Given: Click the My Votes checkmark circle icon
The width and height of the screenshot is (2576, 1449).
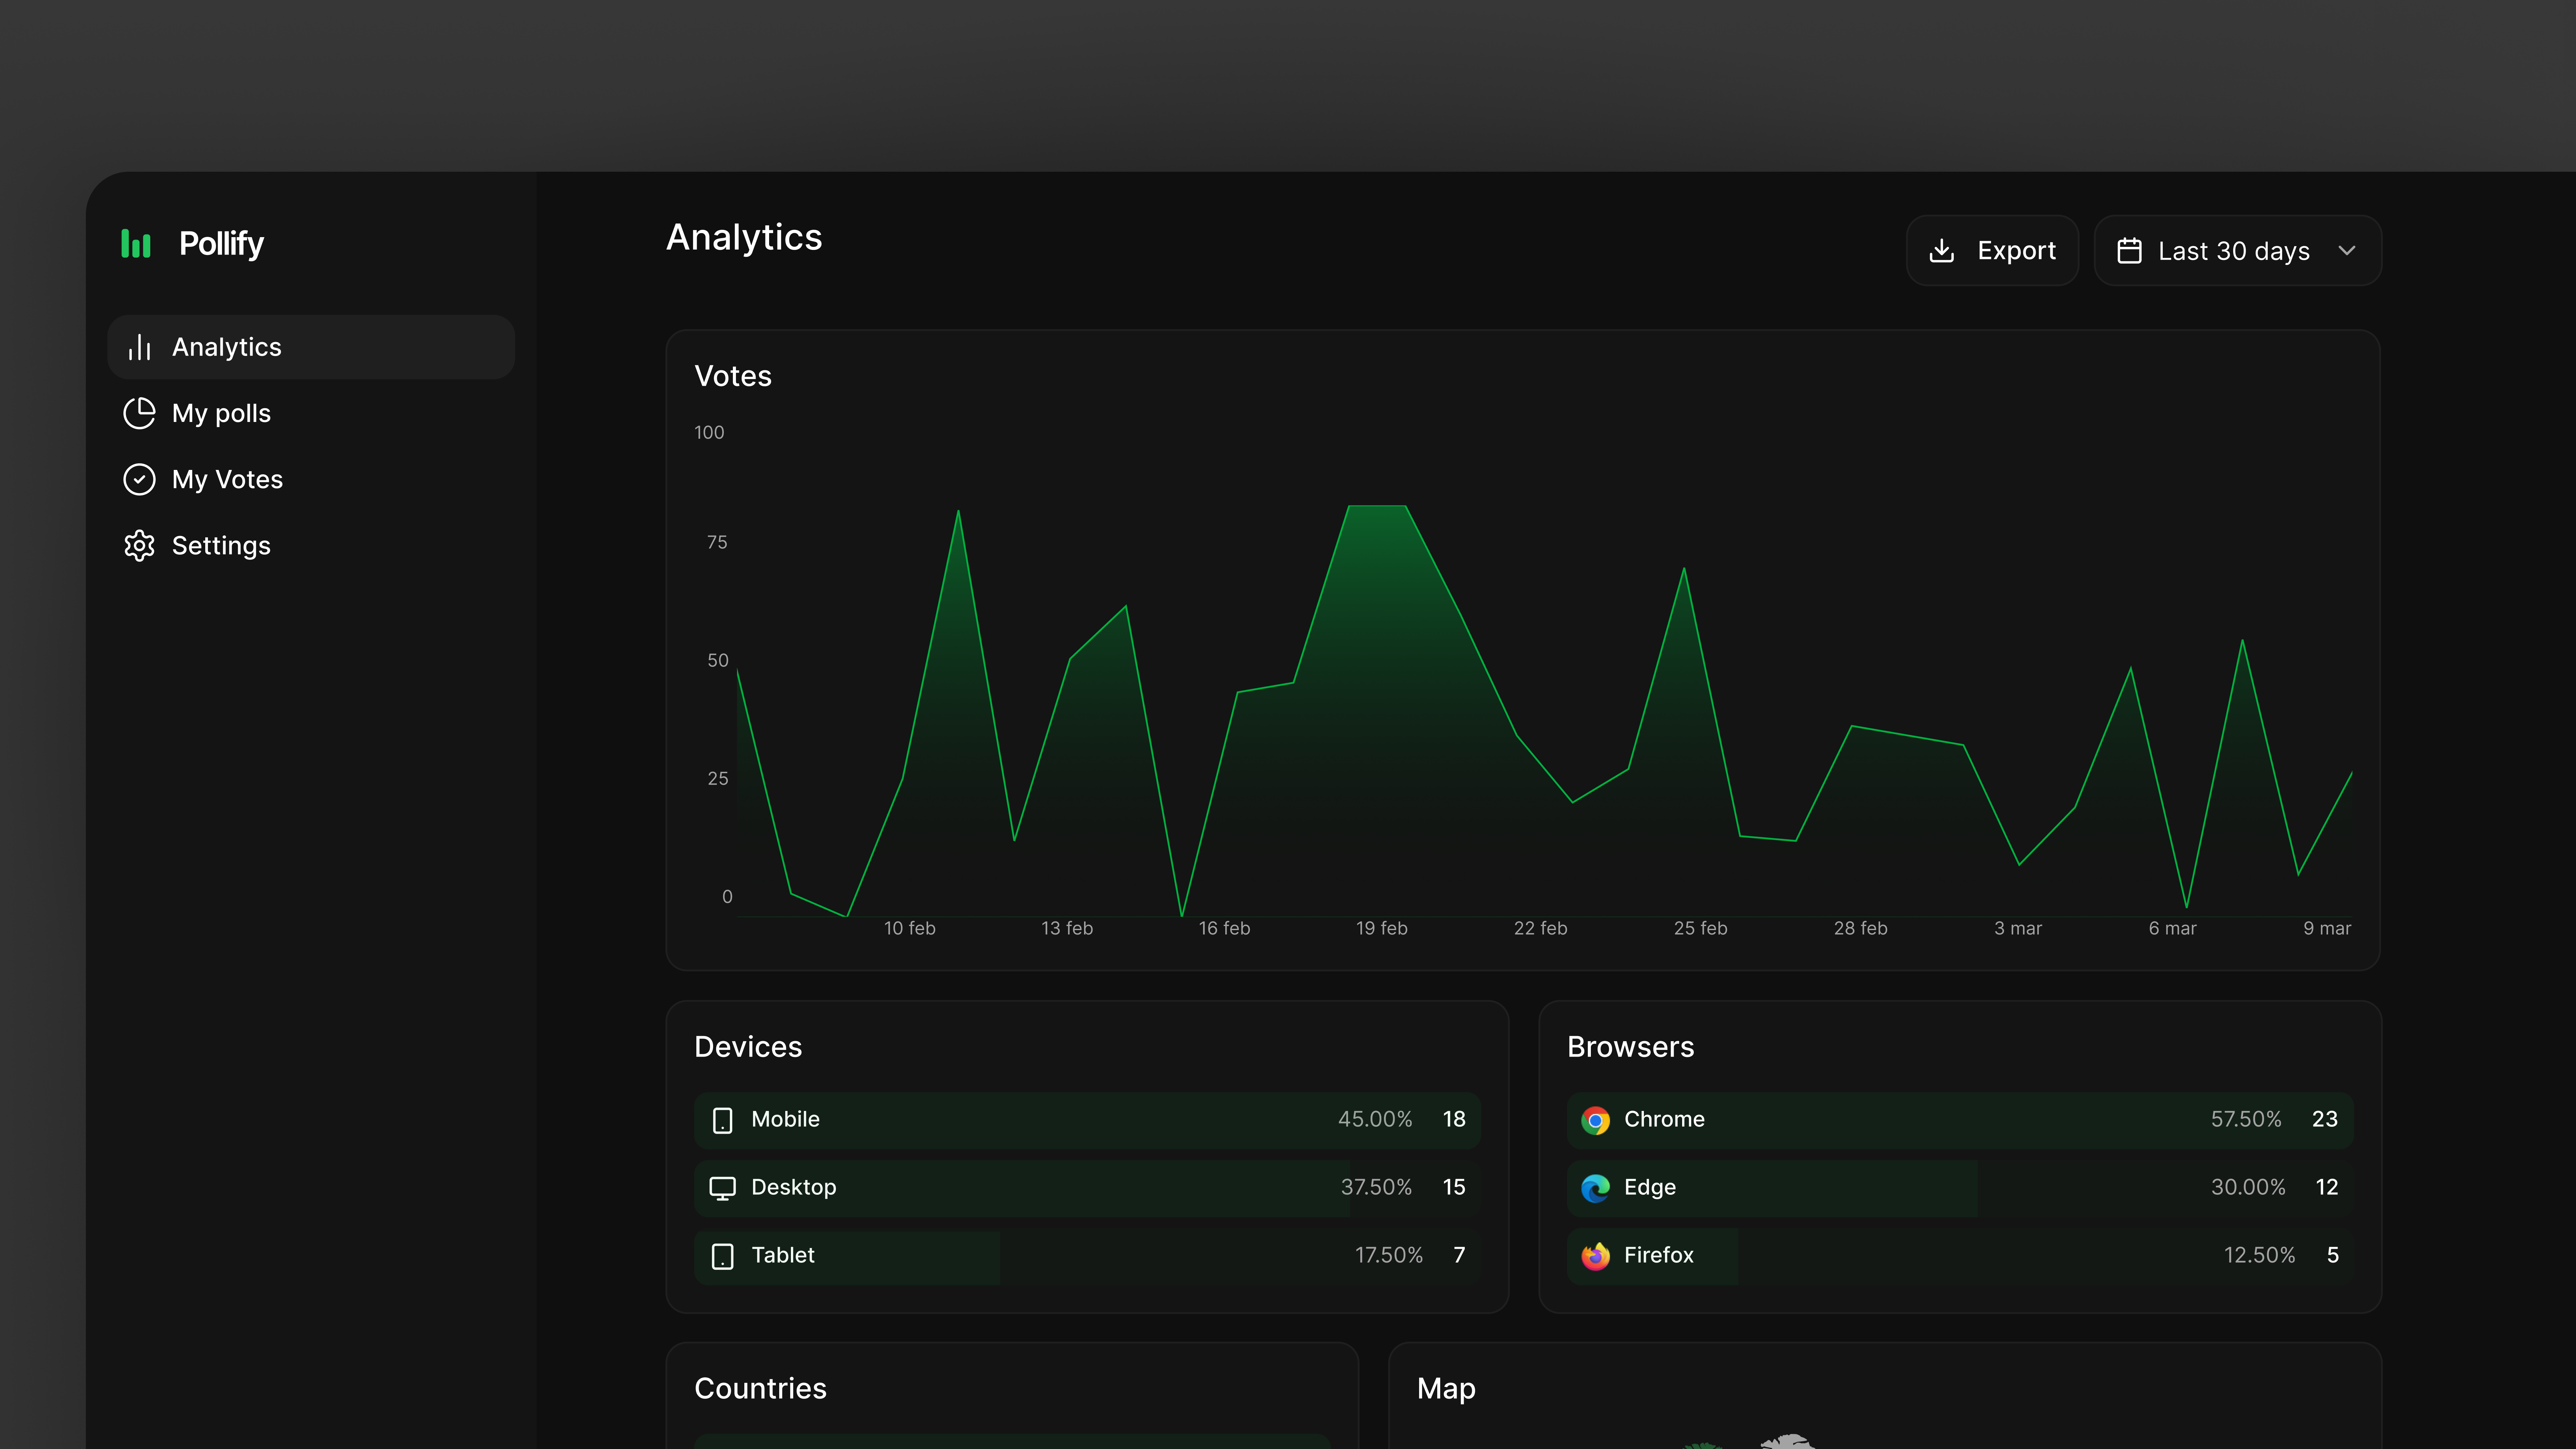Looking at the screenshot, I should click(139, 479).
